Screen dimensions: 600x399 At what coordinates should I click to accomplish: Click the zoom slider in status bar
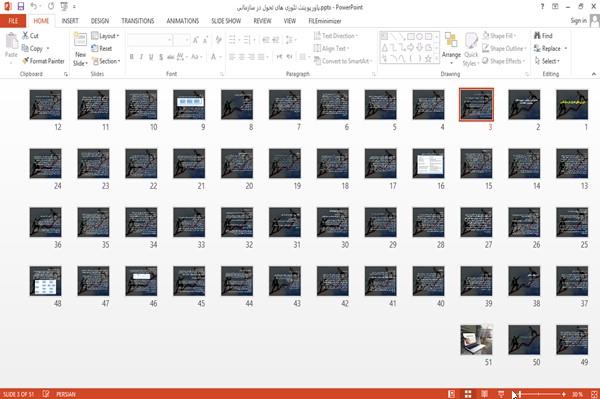click(540, 394)
